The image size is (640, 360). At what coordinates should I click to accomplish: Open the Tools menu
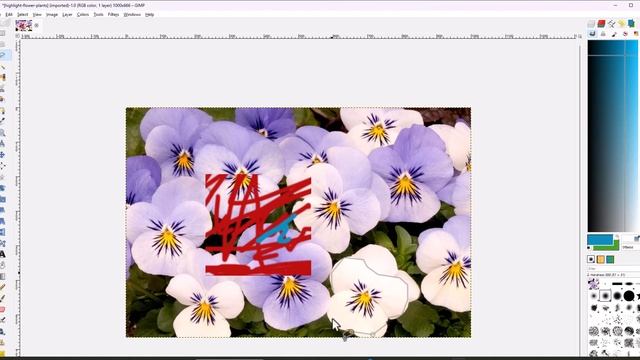(98, 14)
